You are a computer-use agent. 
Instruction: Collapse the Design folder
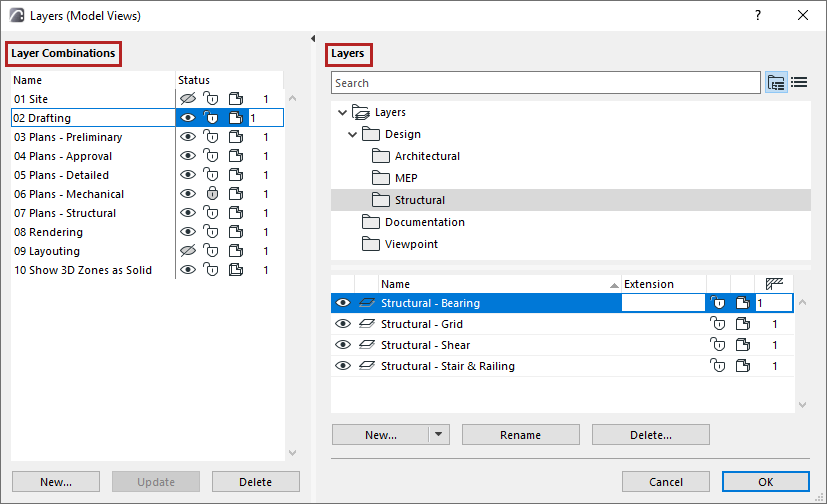point(352,134)
